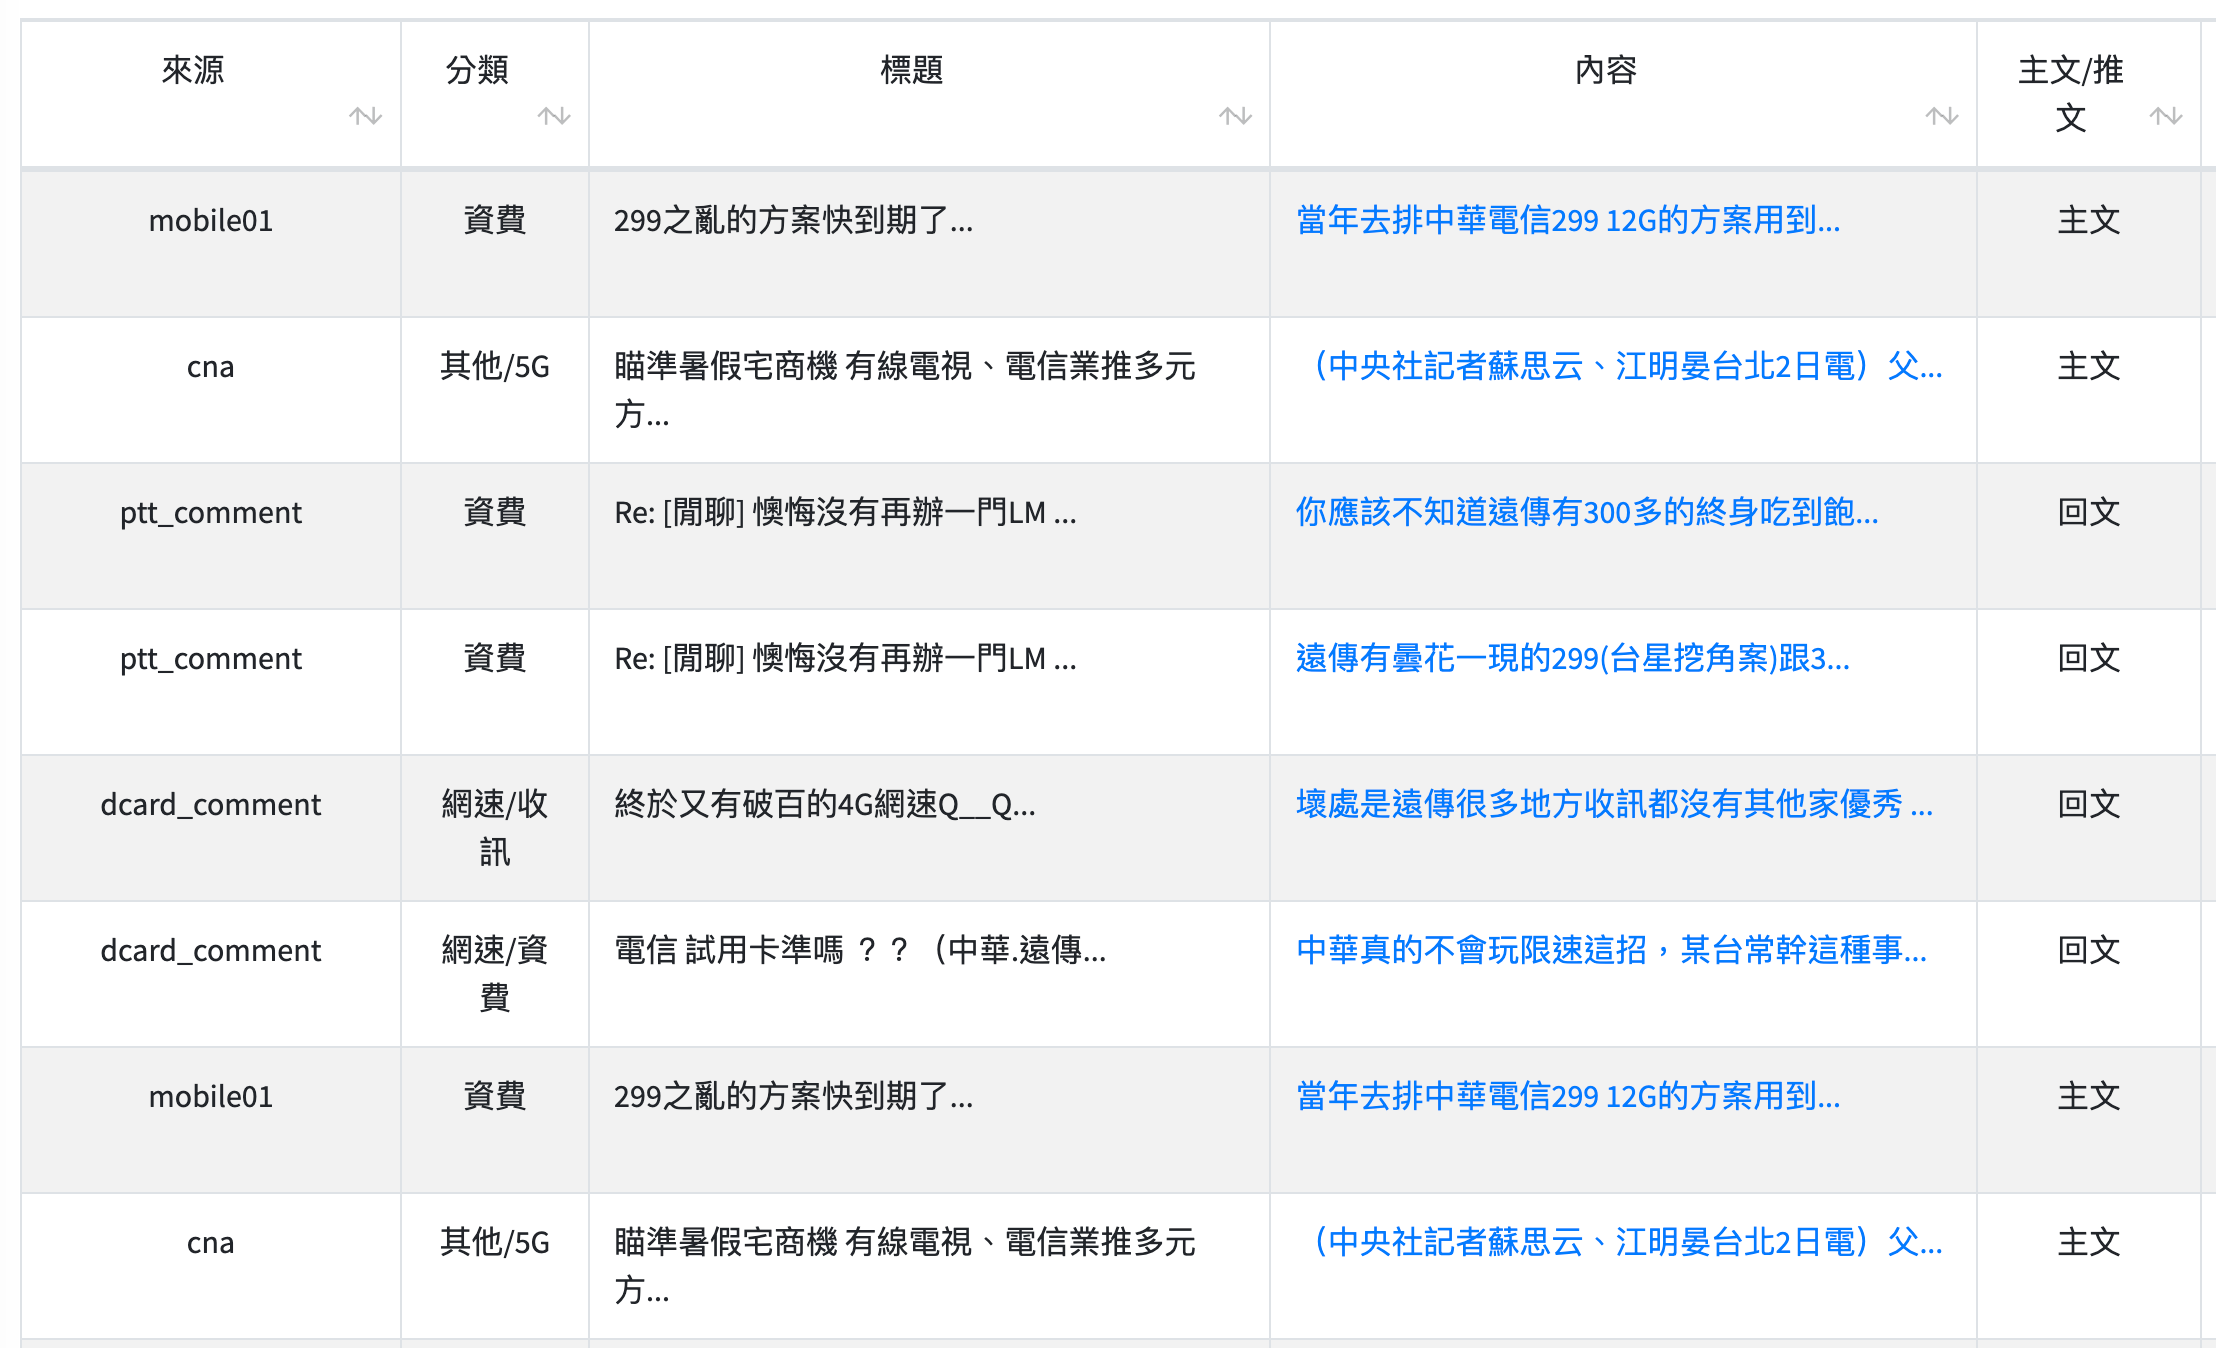Select title cell 電信 試用卡準嗎
The height and width of the screenshot is (1348, 2216).
[859, 950]
